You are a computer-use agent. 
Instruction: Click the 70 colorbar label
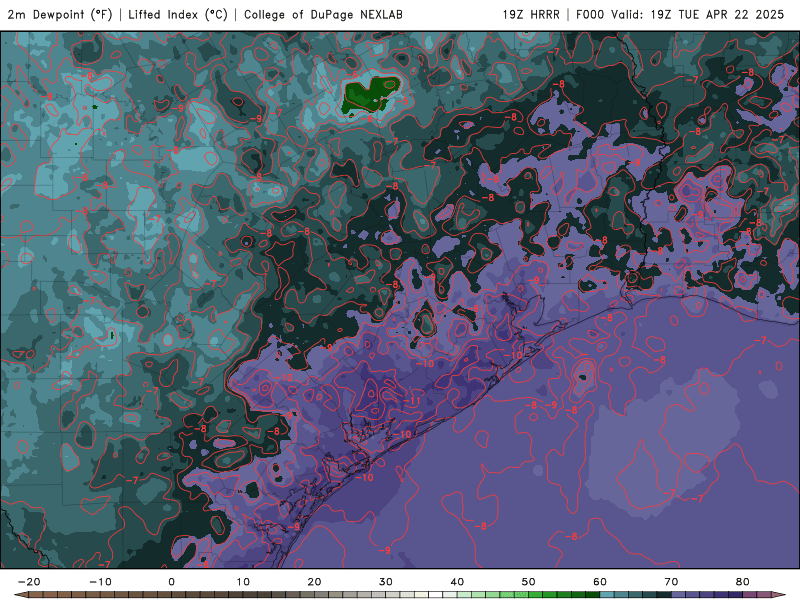[x=671, y=582]
